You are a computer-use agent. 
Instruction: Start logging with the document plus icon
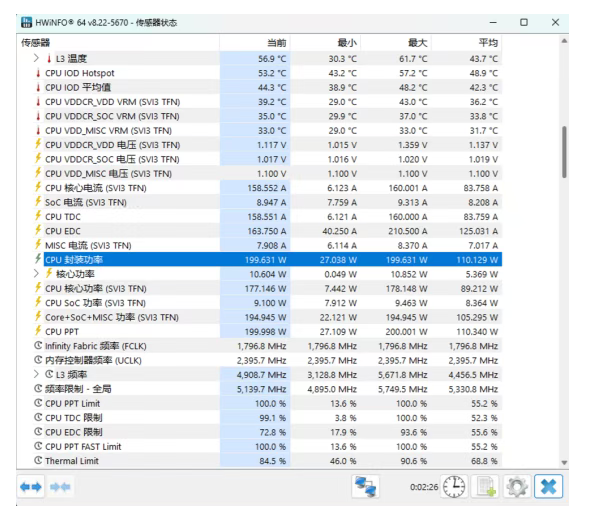(486, 487)
